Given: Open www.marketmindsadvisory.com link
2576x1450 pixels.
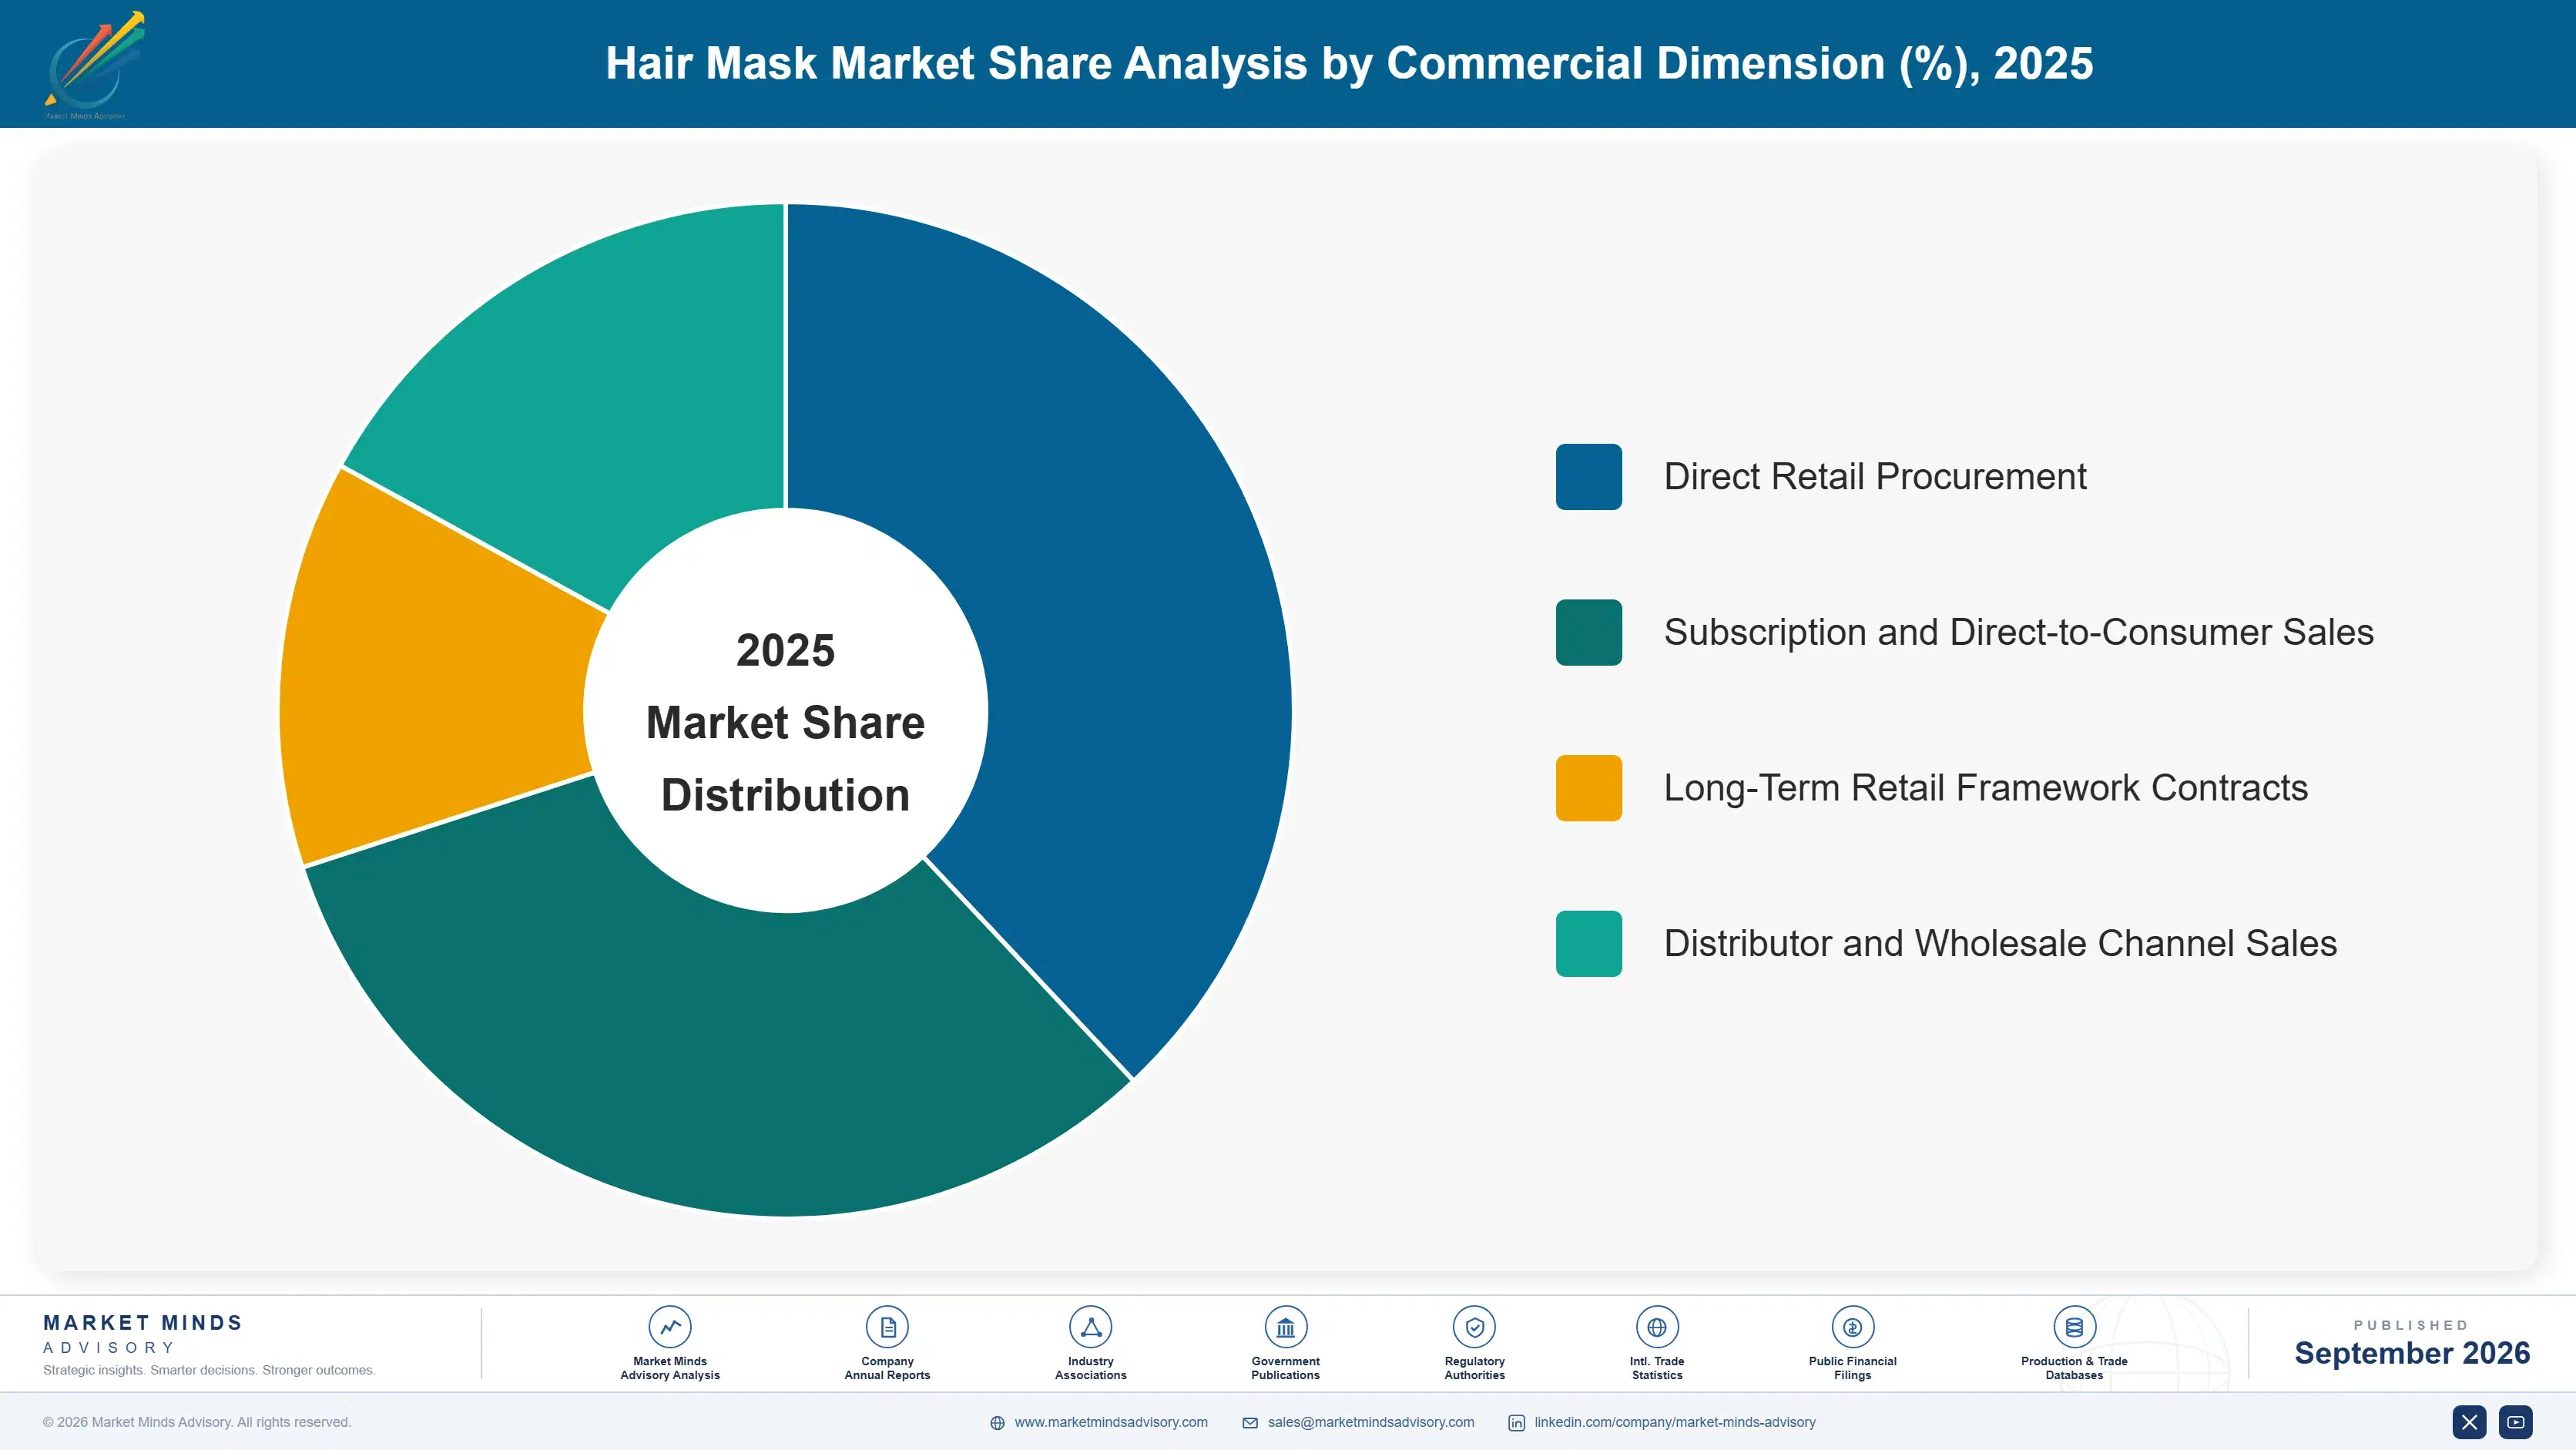Looking at the screenshot, I should [1111, 1422].
